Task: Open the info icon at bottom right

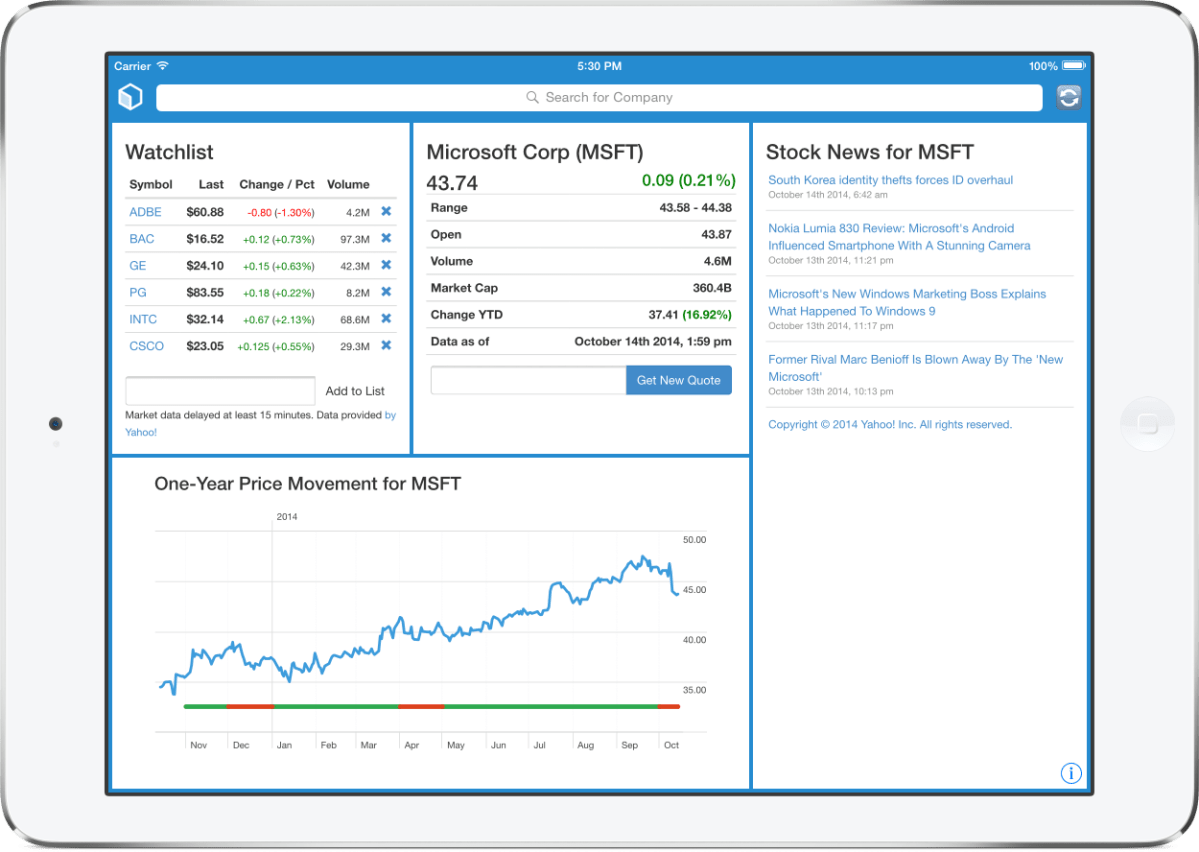Action: [1071, 773]
